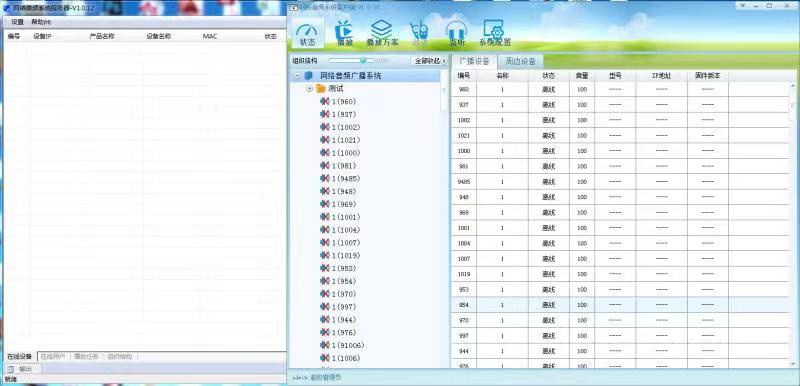Select tree item 1(944)
Image resolution: width=800 pixels, height=386 pixels.
point(344,320)
